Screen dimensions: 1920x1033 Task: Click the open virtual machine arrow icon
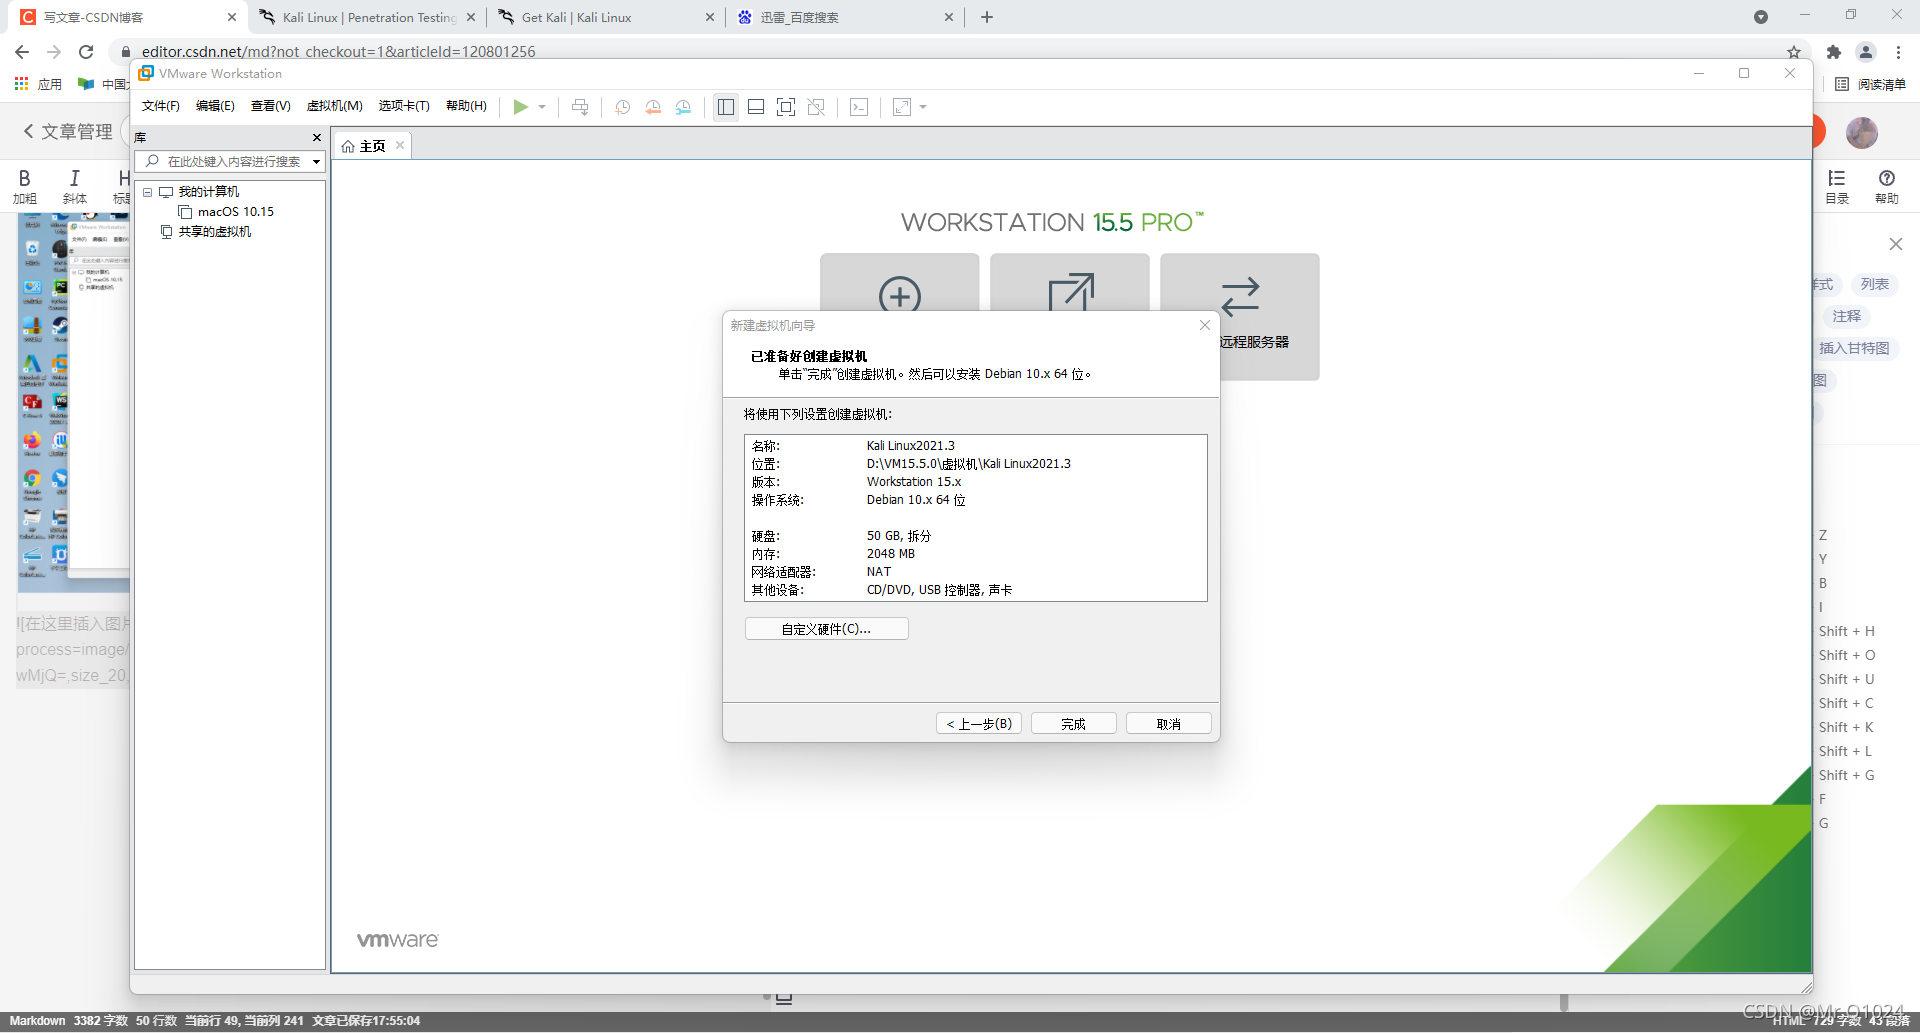1070,292
